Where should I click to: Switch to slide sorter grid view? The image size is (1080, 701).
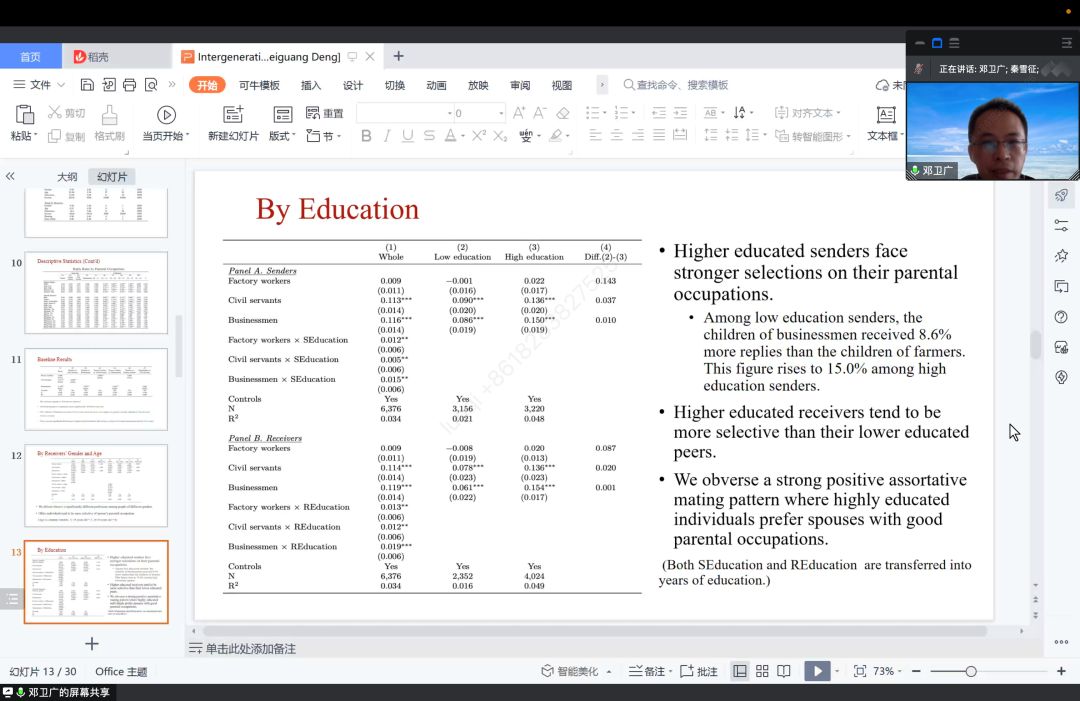[762, 671]
